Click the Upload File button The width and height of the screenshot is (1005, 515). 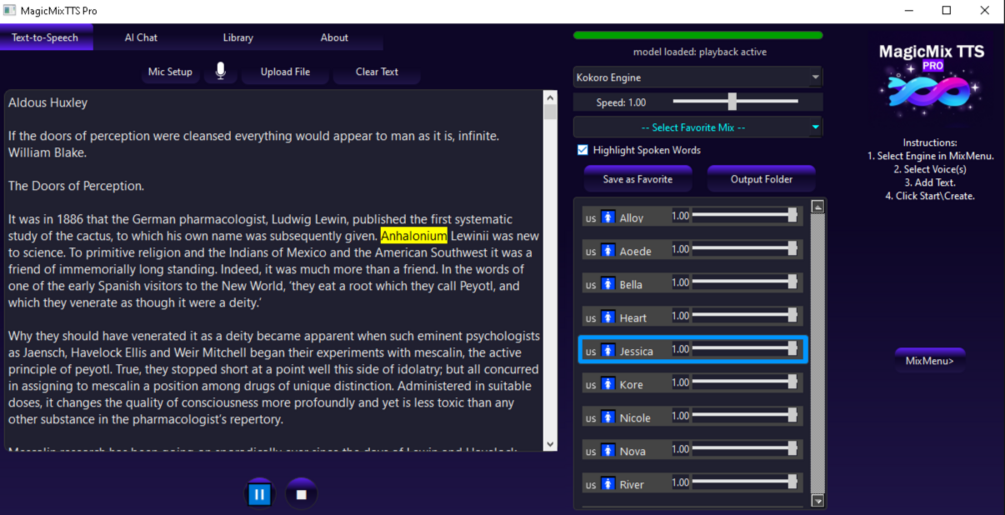[x=285, y=72]
